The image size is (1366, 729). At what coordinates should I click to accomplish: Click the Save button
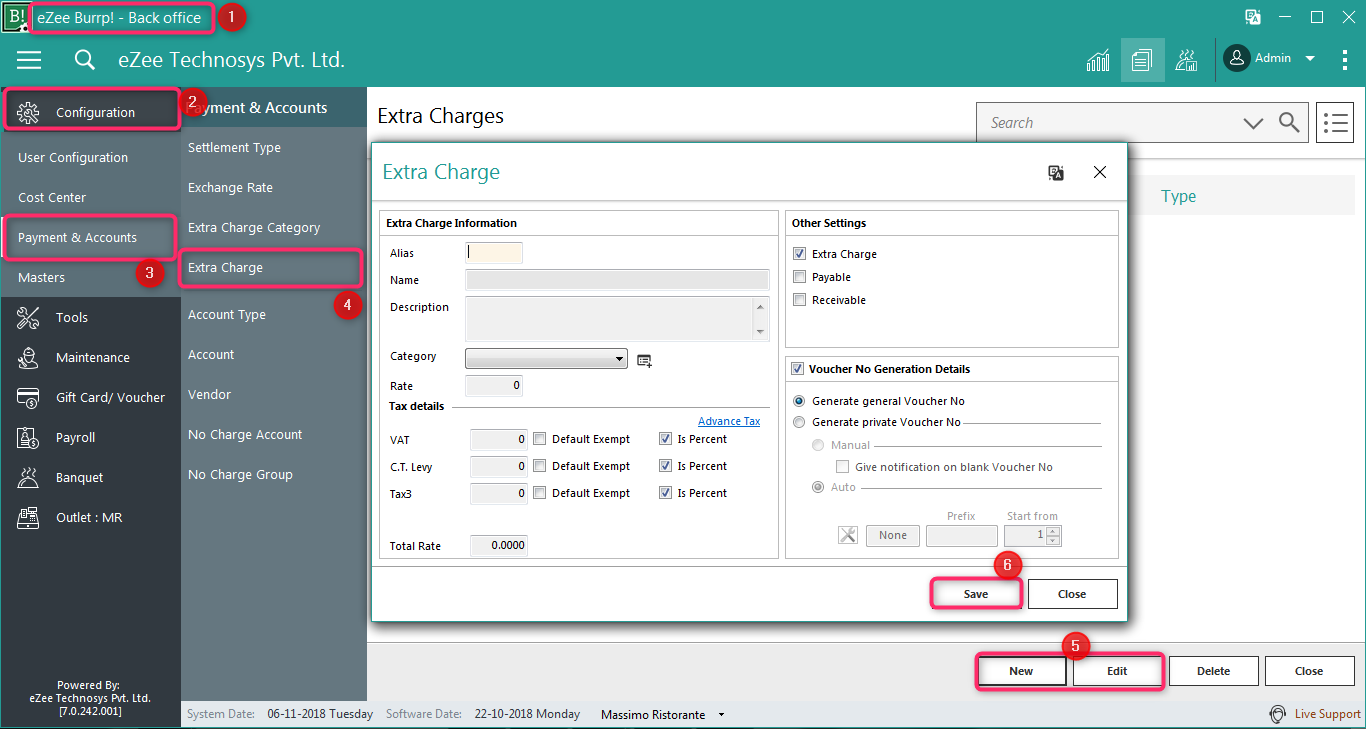point(976,594)
